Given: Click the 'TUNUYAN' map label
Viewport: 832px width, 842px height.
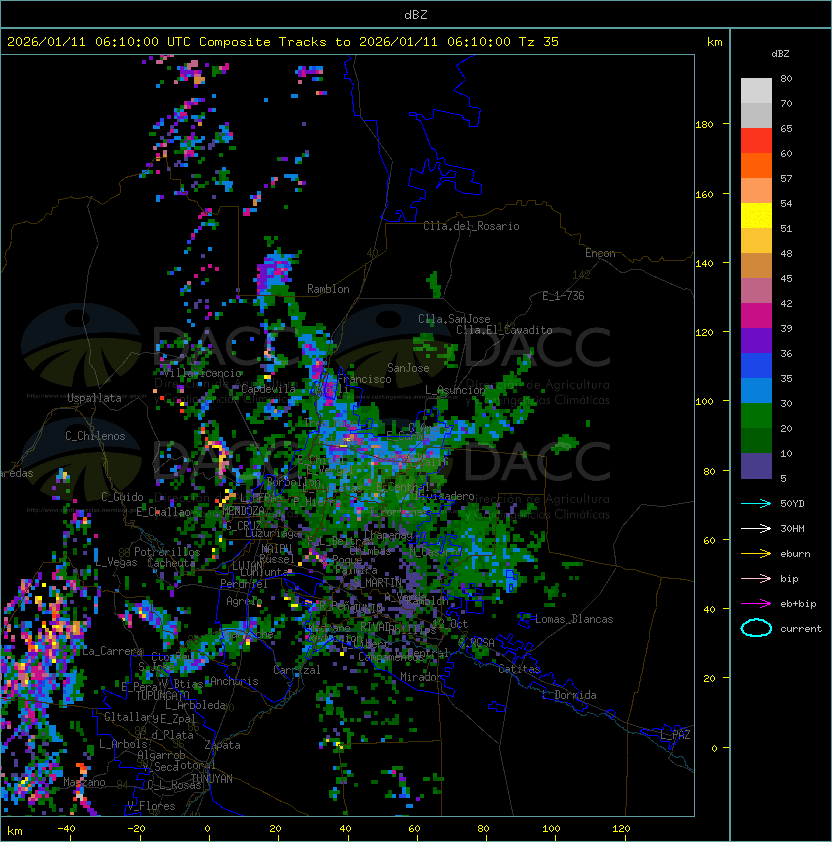Looking at the screenshot, I should coord(212,779).
